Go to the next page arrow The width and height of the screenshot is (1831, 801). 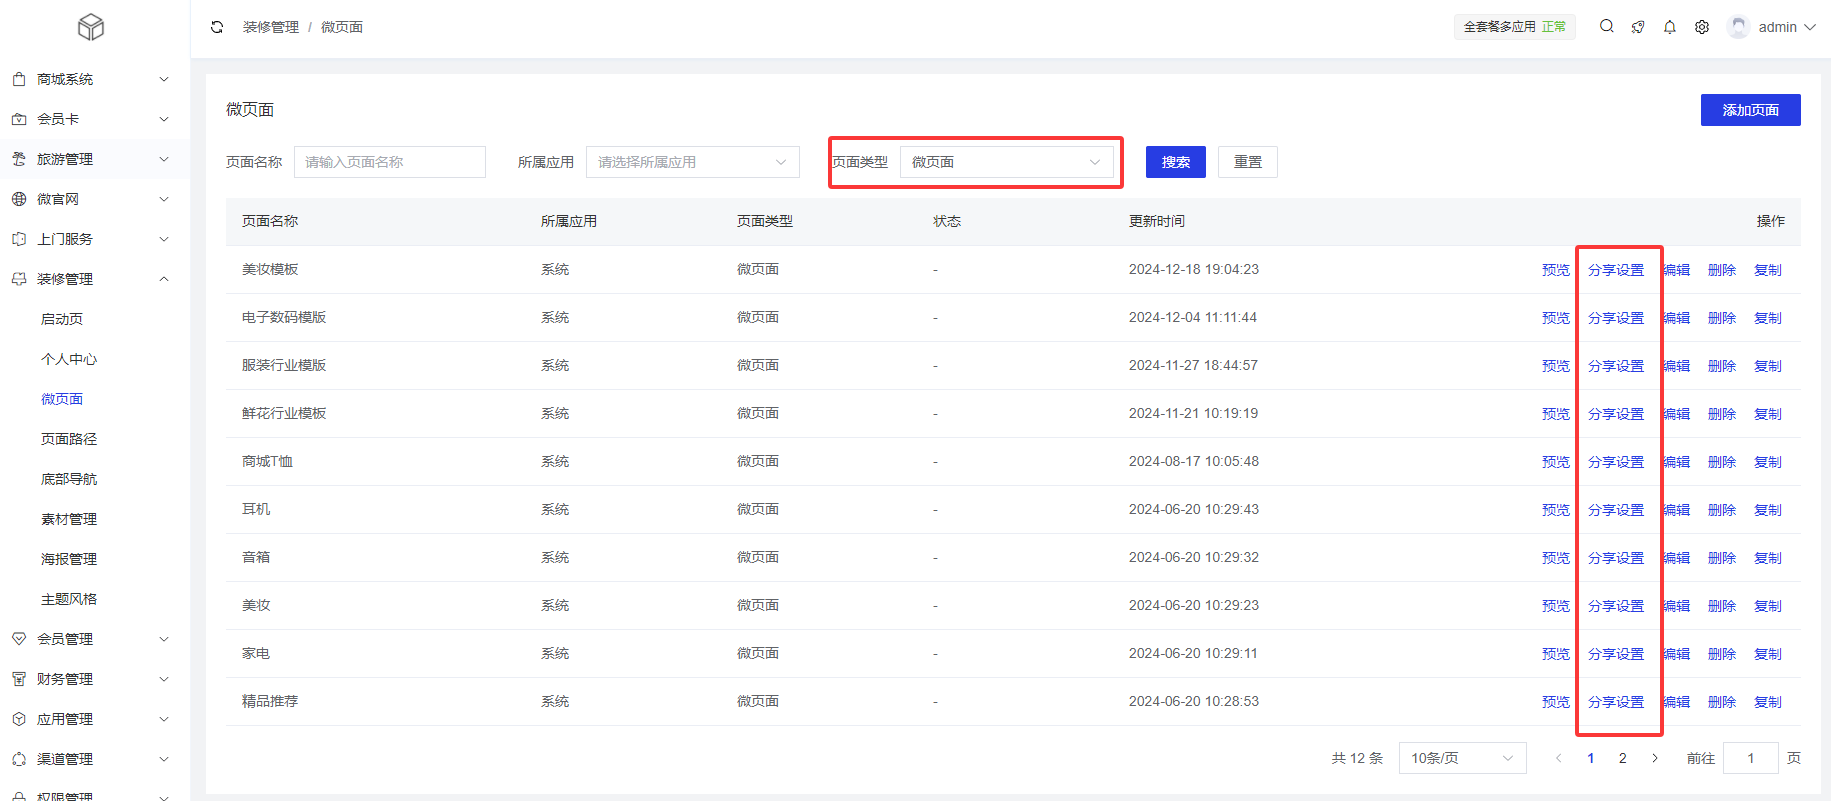(1655, 758)
